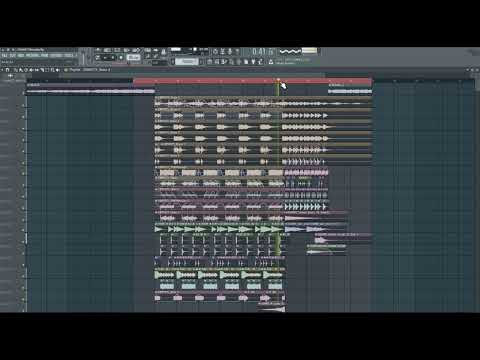
Task: Open the Playlist view shortcut icon
Action: tap(209, 62)
